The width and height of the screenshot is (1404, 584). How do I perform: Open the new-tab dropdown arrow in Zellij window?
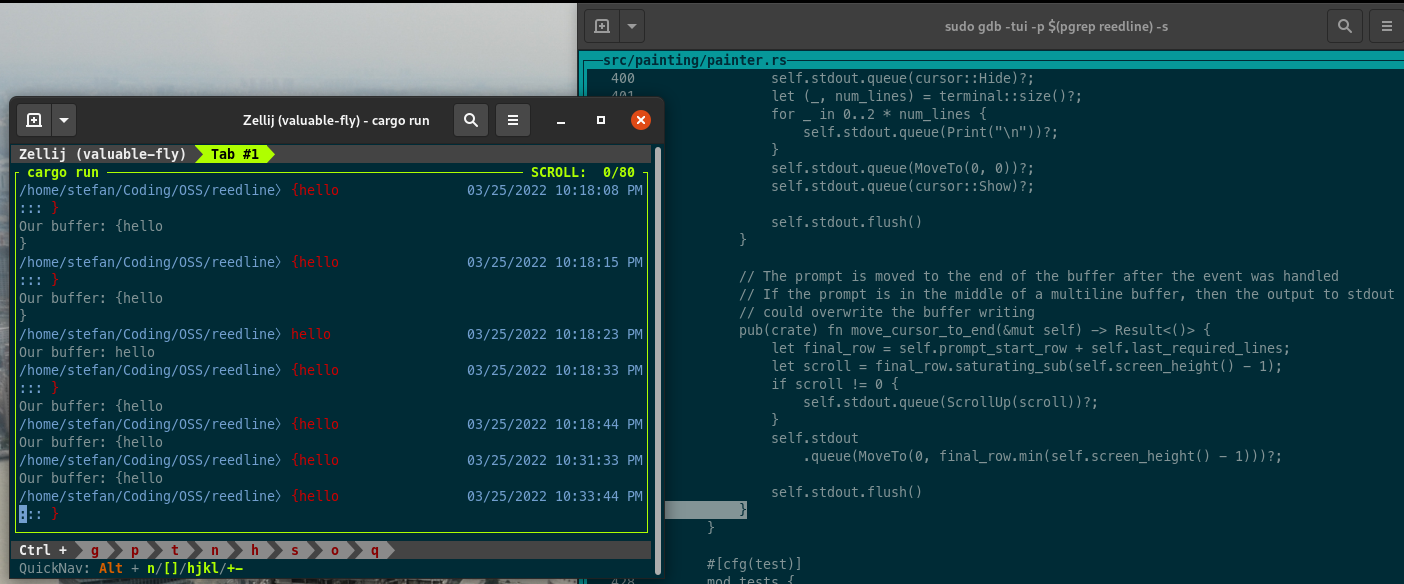pos(62,119)
